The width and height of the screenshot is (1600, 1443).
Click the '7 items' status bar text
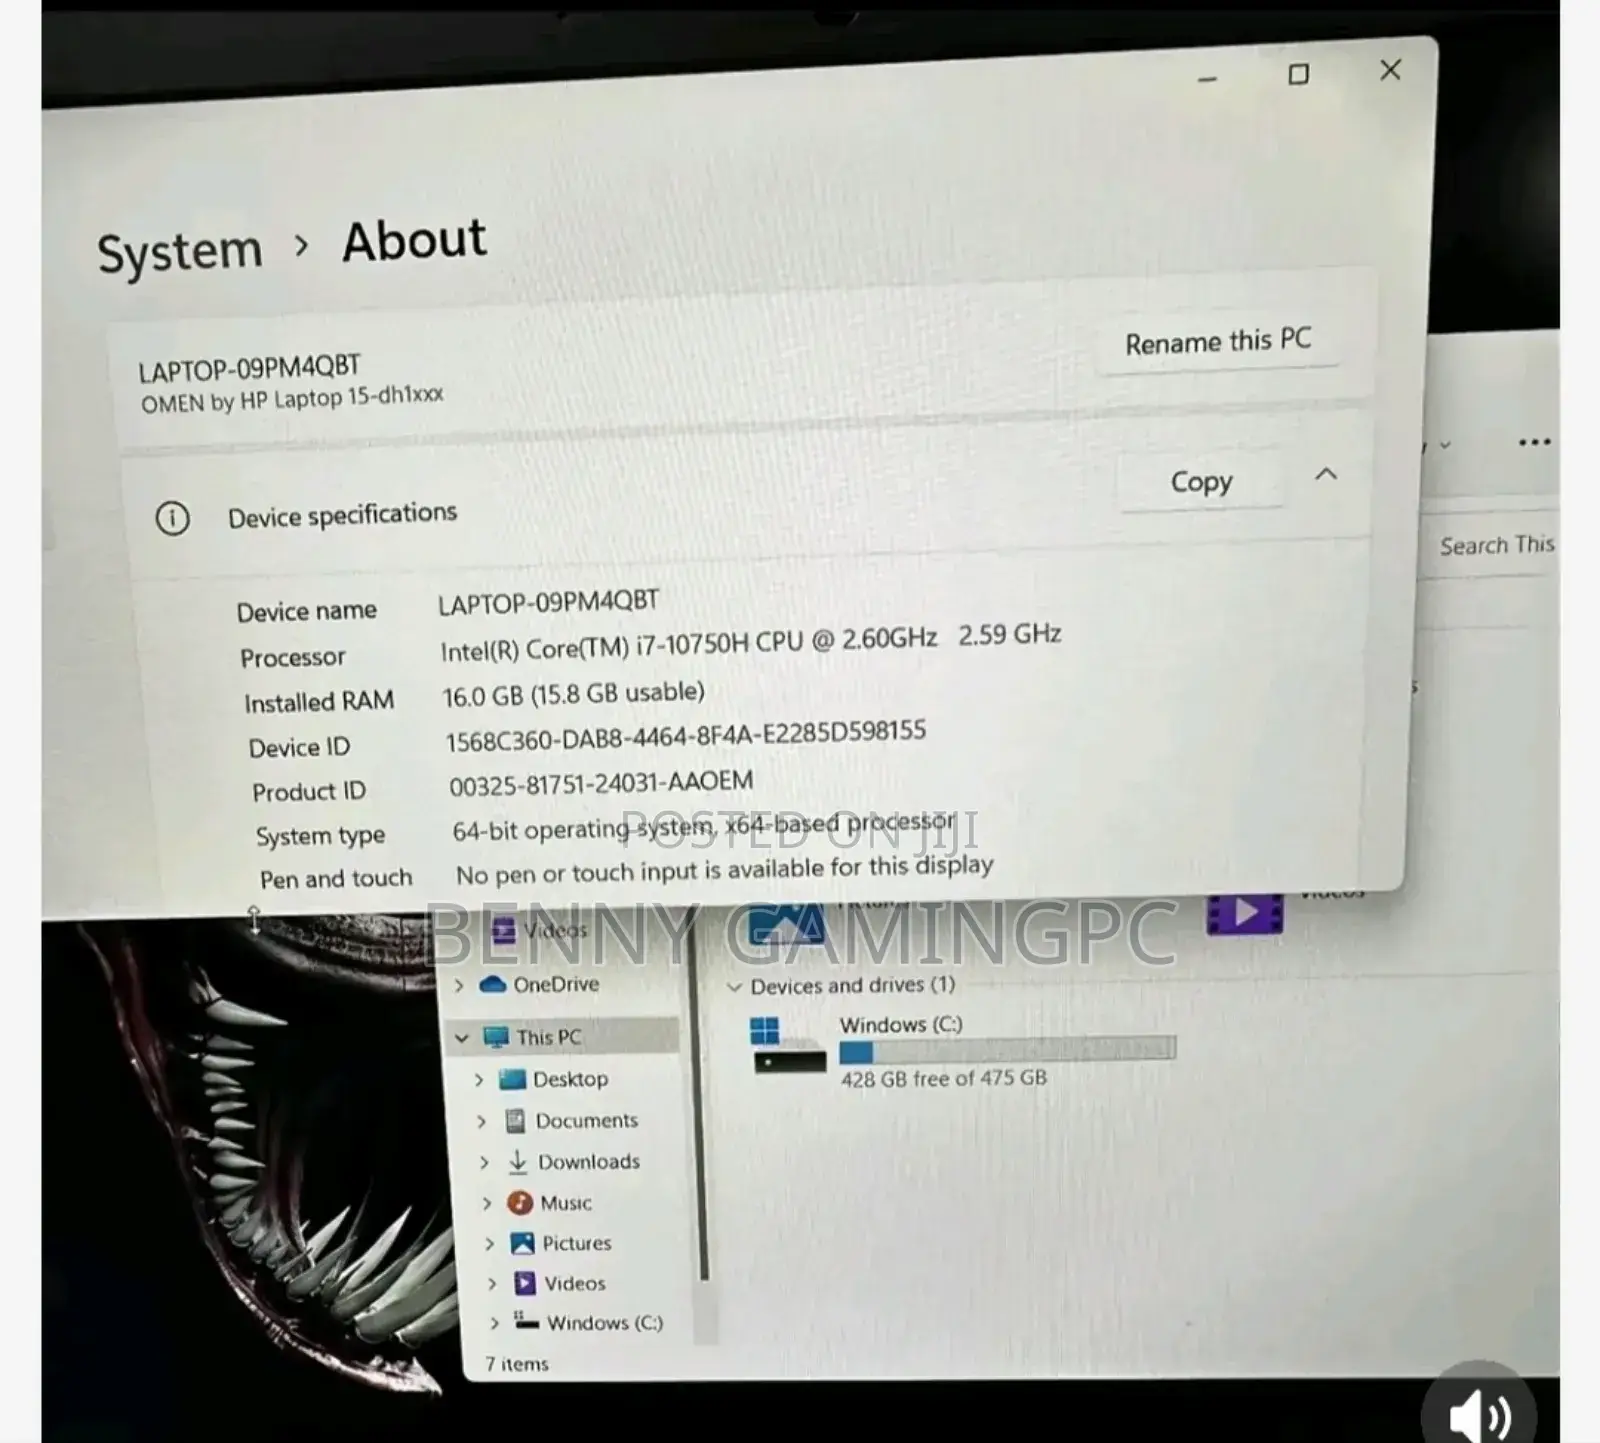point(517,1364)
